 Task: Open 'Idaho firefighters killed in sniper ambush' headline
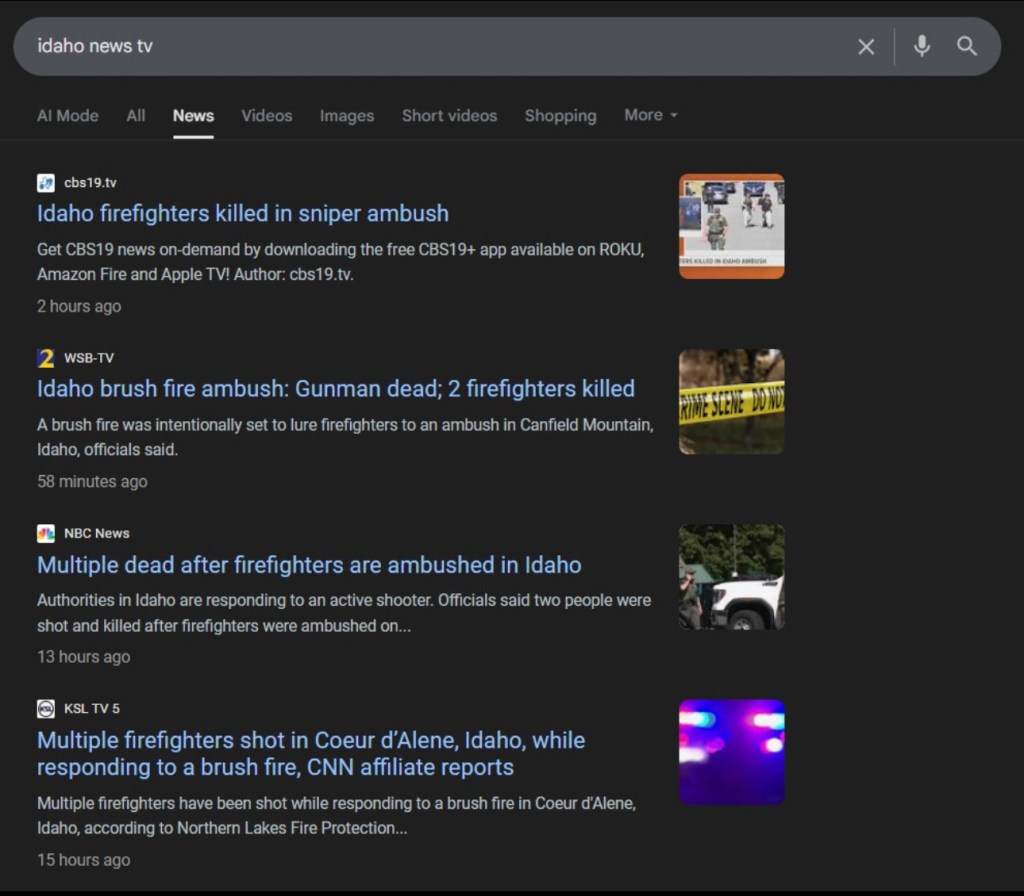click(243, 213)
